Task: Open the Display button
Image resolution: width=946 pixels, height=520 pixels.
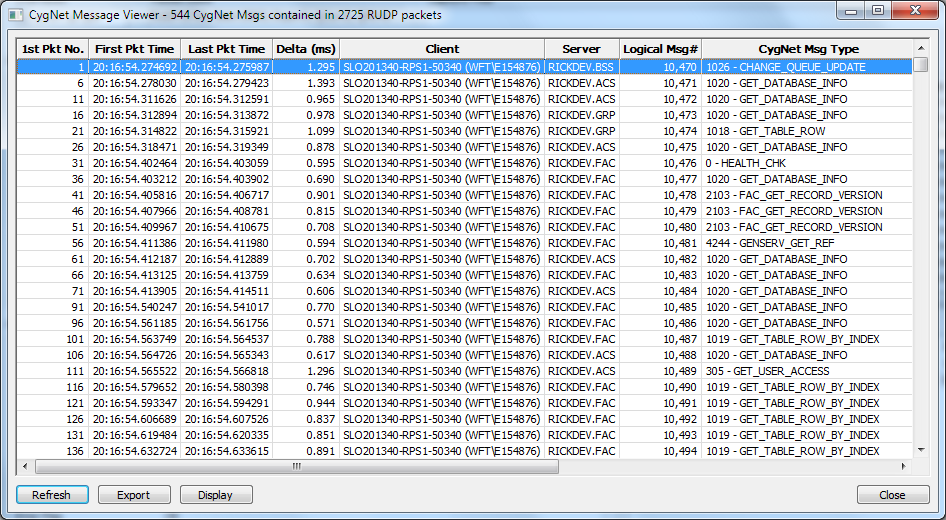Action: tap(216, 495)
